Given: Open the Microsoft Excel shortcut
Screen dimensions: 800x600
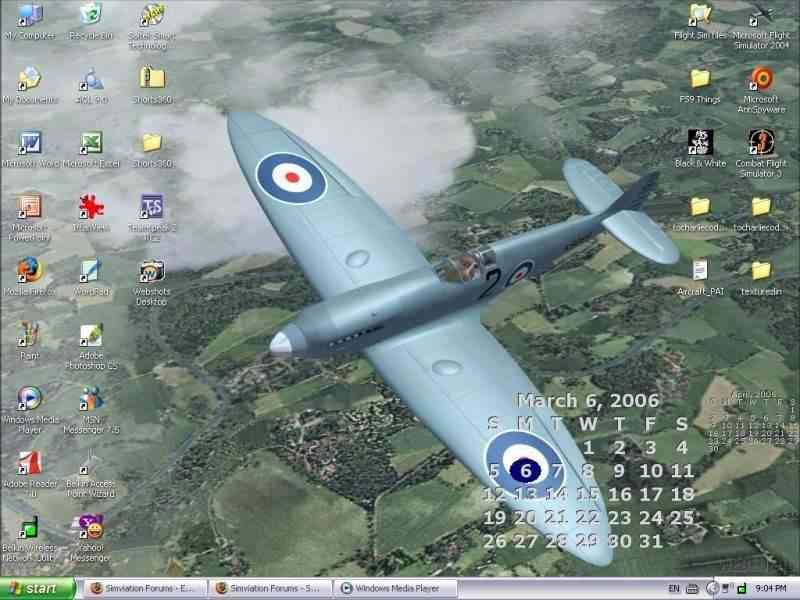Looking at the screenshot, I should pyautogui.click(x=91, y=143).
